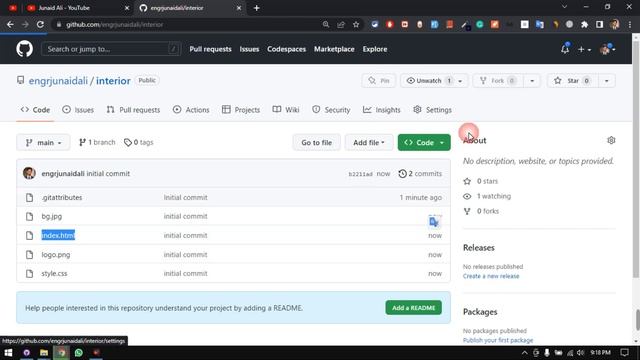Switch to repo Pull requests tab
The height and width of the screenshot is (360, 640).
pyautogui.click(x=133, y=110)
